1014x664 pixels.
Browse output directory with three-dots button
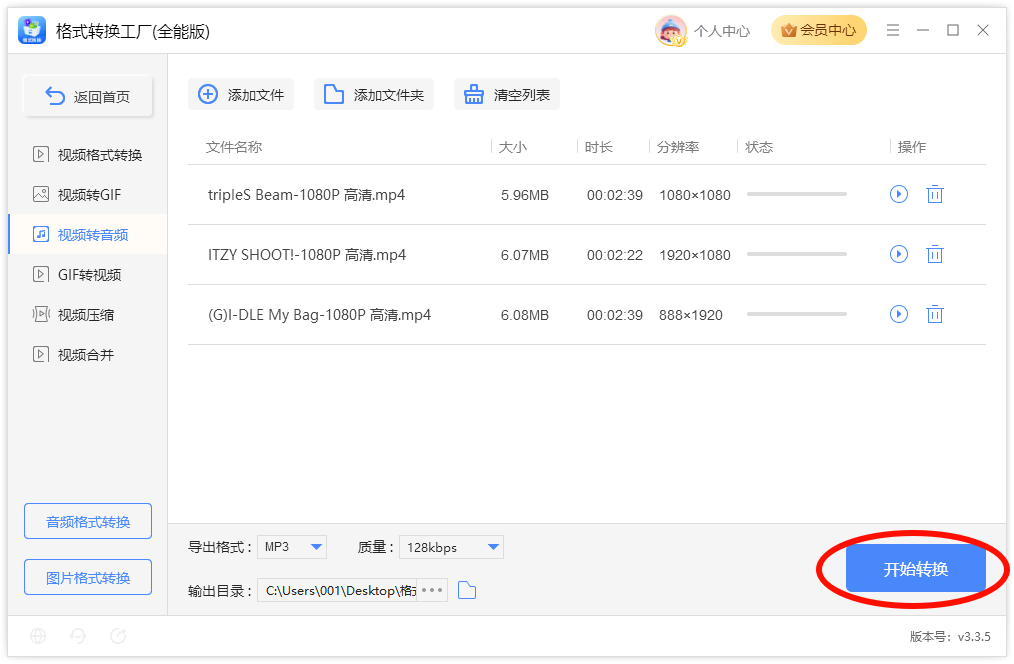432,590
